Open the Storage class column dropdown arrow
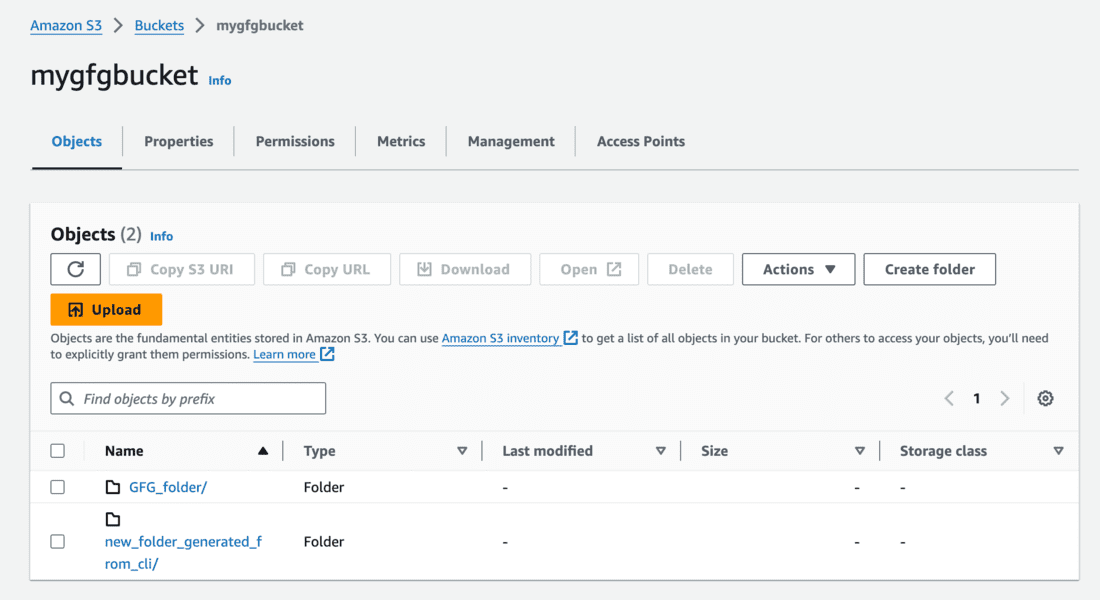Screen dimensions: 1100x600 coord(1058,451)
